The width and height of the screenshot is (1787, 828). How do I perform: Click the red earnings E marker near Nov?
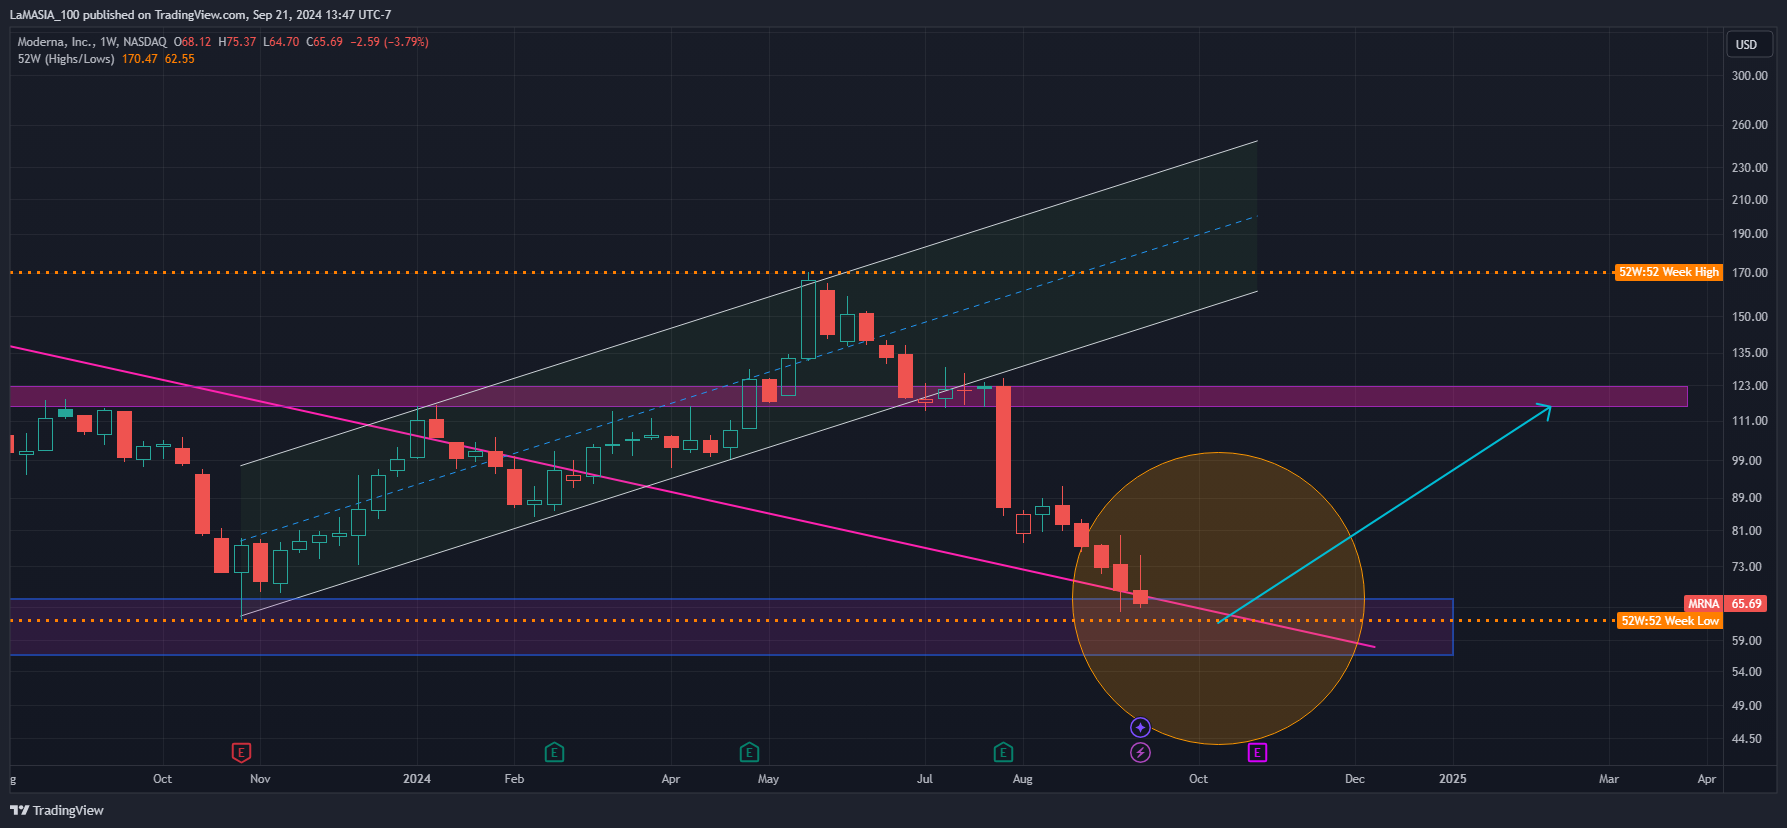point(241,752)
